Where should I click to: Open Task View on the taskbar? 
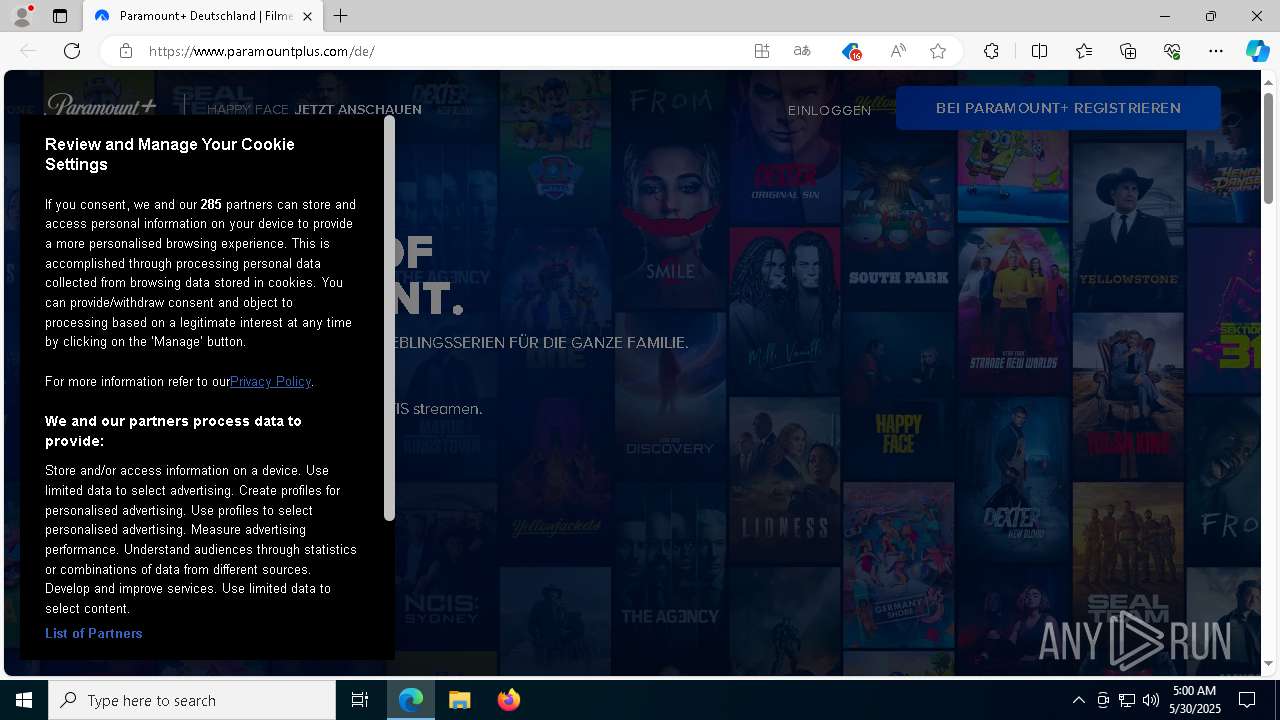(x=360, y=700)
